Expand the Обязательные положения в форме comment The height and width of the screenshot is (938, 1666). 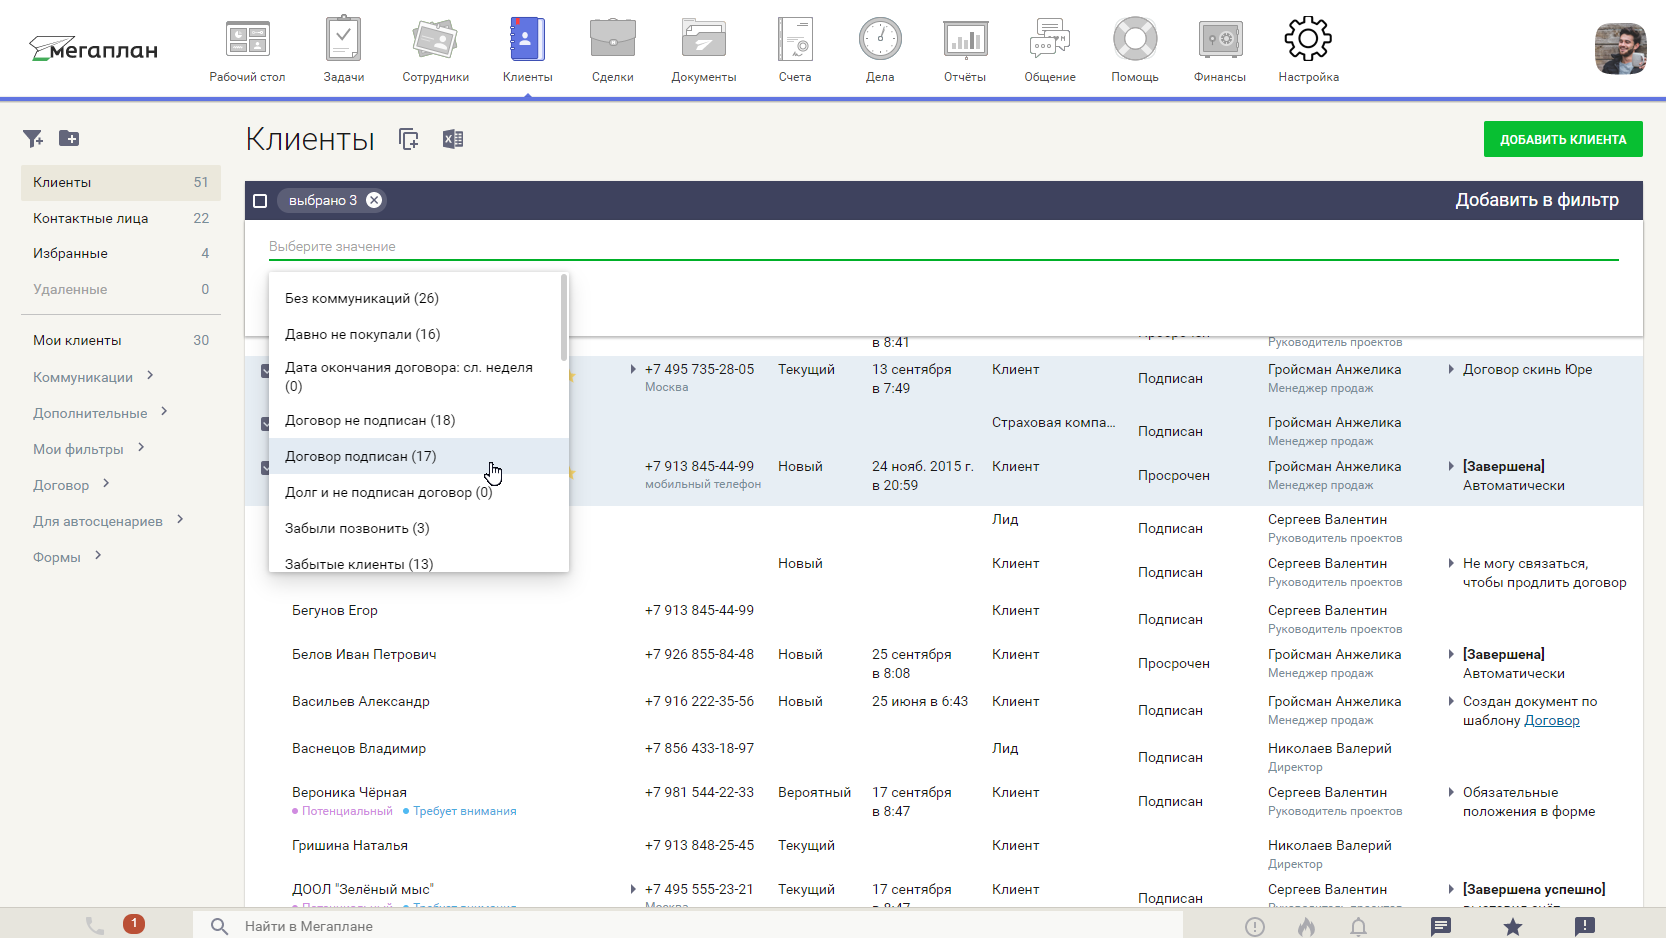(1451, 793)
